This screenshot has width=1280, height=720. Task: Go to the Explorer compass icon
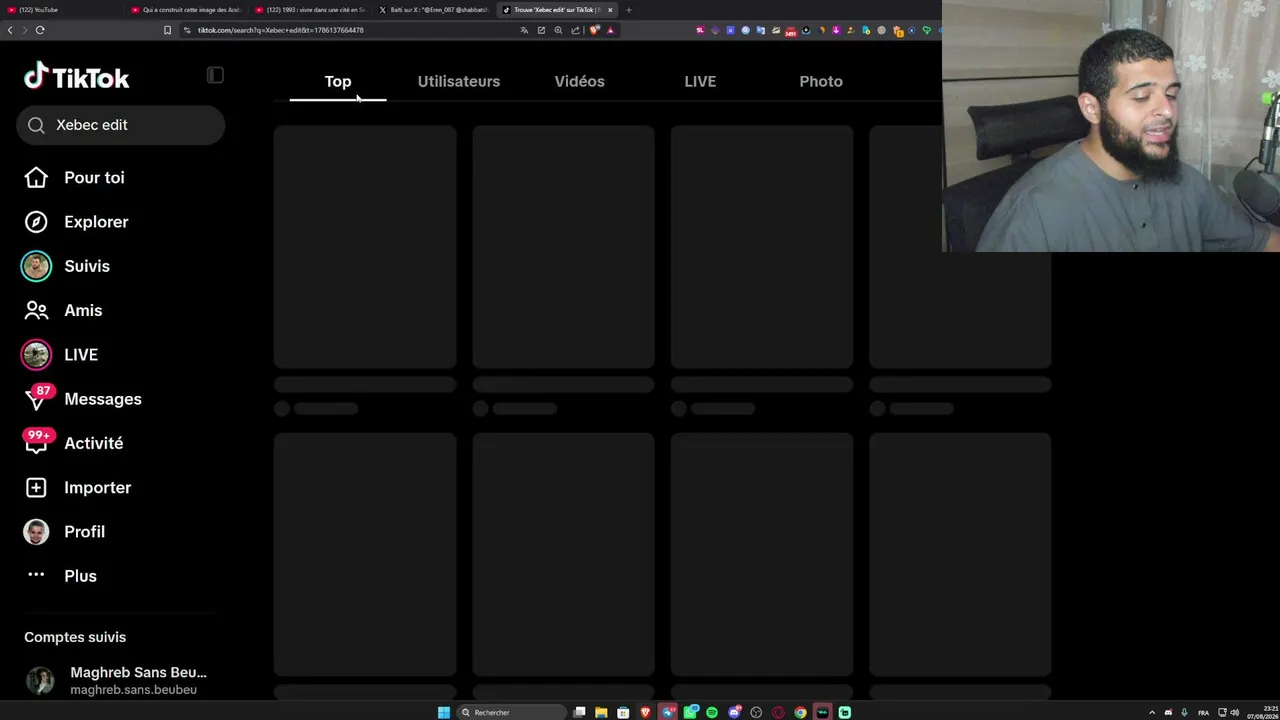(36, 222)
